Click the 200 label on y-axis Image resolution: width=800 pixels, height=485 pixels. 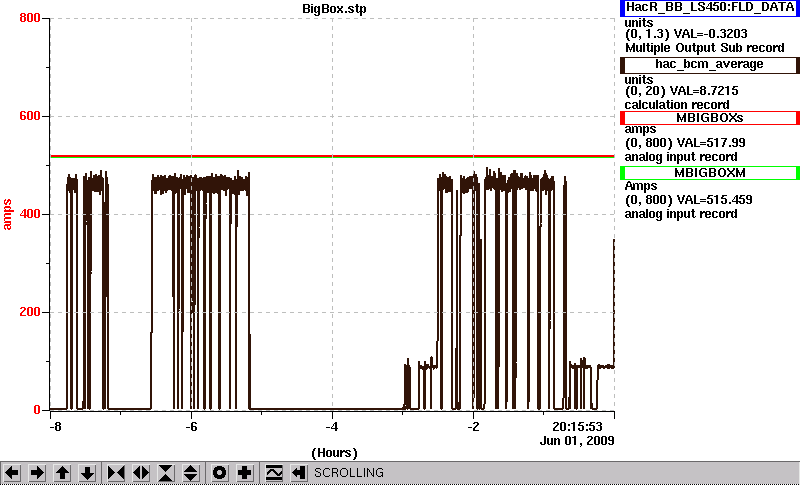pos(30,312)
